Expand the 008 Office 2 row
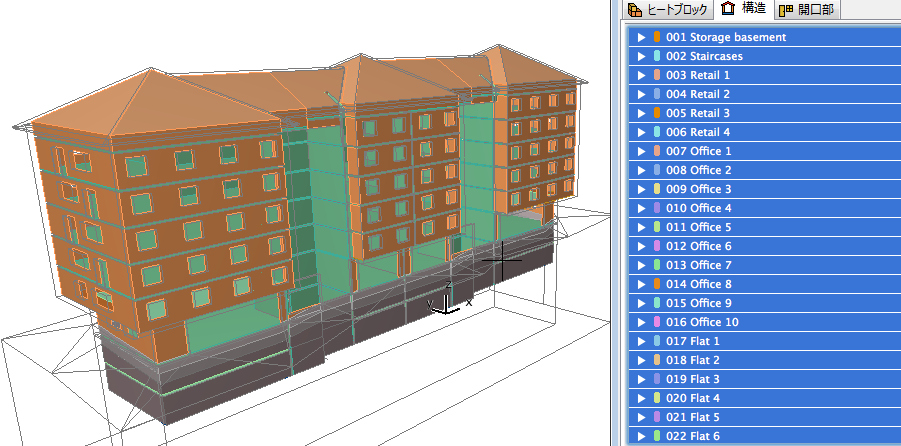Viewport: 901px width, 446px height. pos(642,170)
